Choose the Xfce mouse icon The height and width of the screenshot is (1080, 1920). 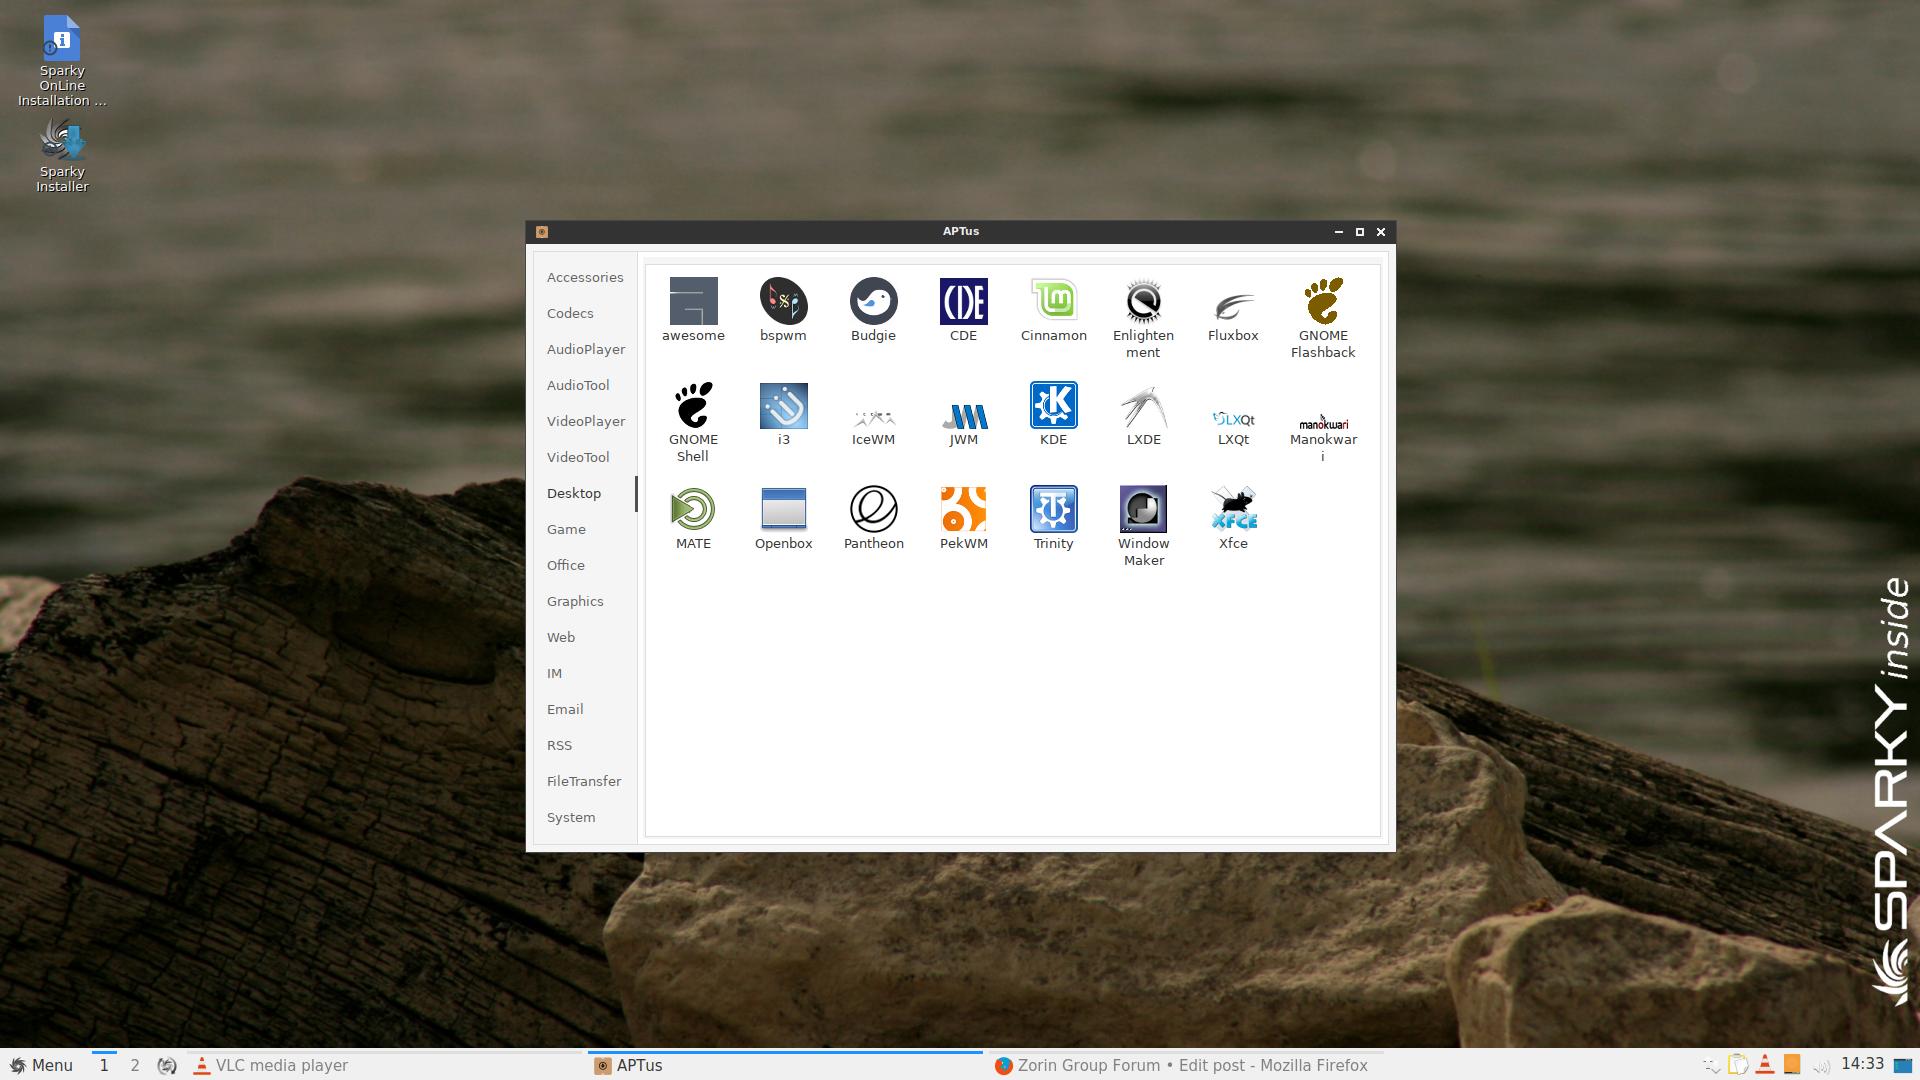1233,509
